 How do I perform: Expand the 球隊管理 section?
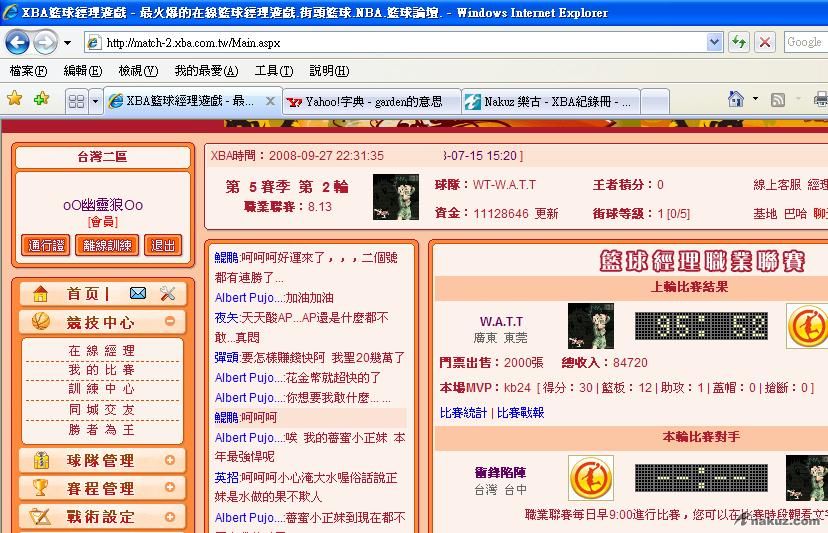[170, 461]
